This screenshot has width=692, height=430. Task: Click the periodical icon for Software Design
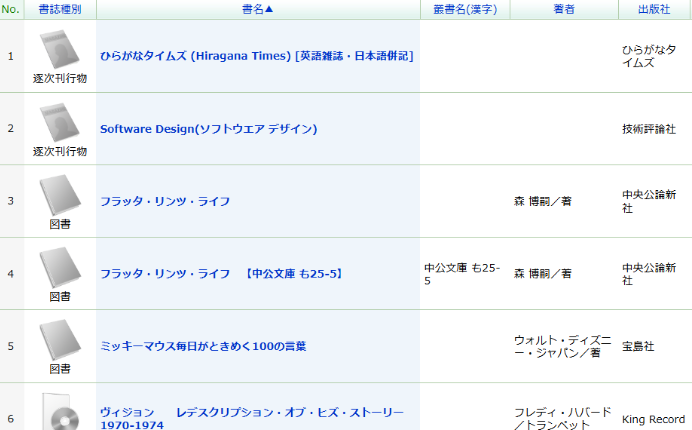[60, 122]
